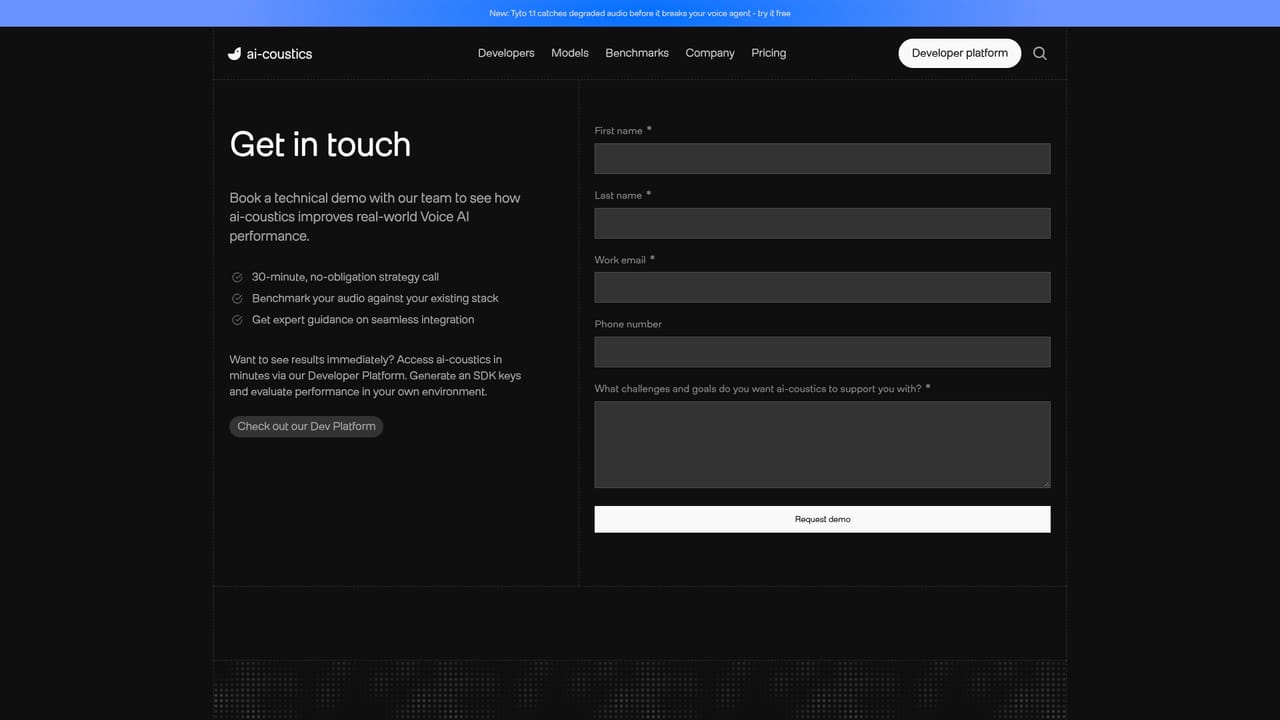Click the 'What challenges and goals' question label
Image resolution: width=1280 pixels, height=720 pixels.
pyautogui.click(x=758, y=389)
